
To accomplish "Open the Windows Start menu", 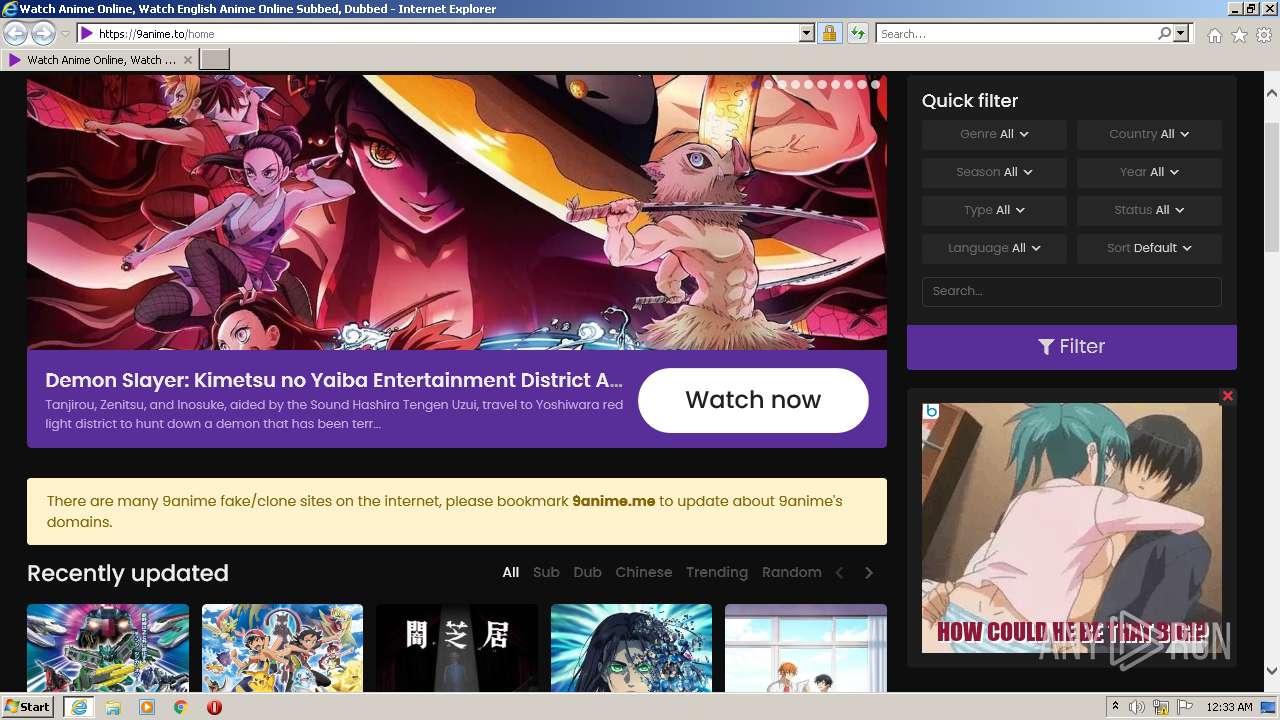I will pos(28,707).
